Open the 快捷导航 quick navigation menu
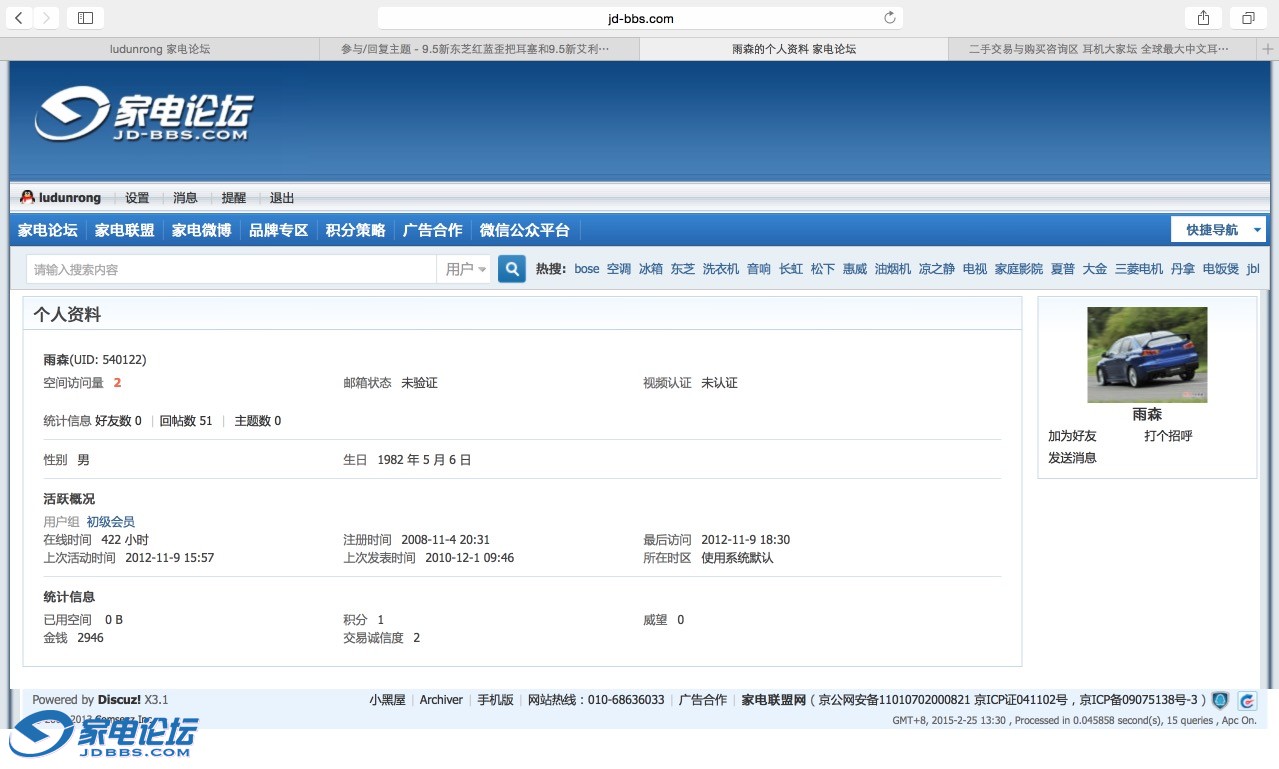This screenshot has width=1279, height=769. (1212, 229)
